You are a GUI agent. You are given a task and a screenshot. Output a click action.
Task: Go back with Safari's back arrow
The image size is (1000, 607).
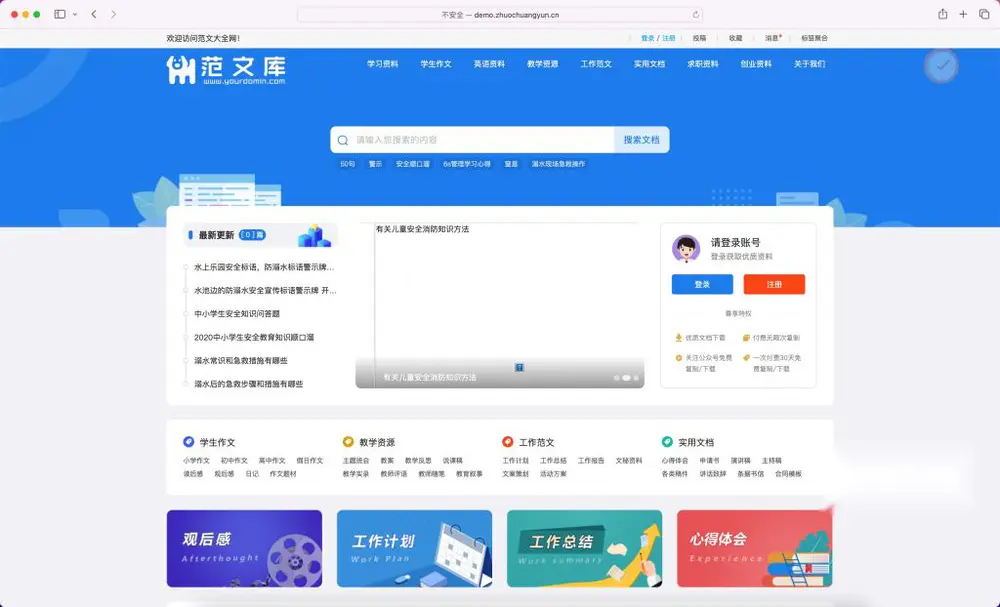tap(94, 14)
